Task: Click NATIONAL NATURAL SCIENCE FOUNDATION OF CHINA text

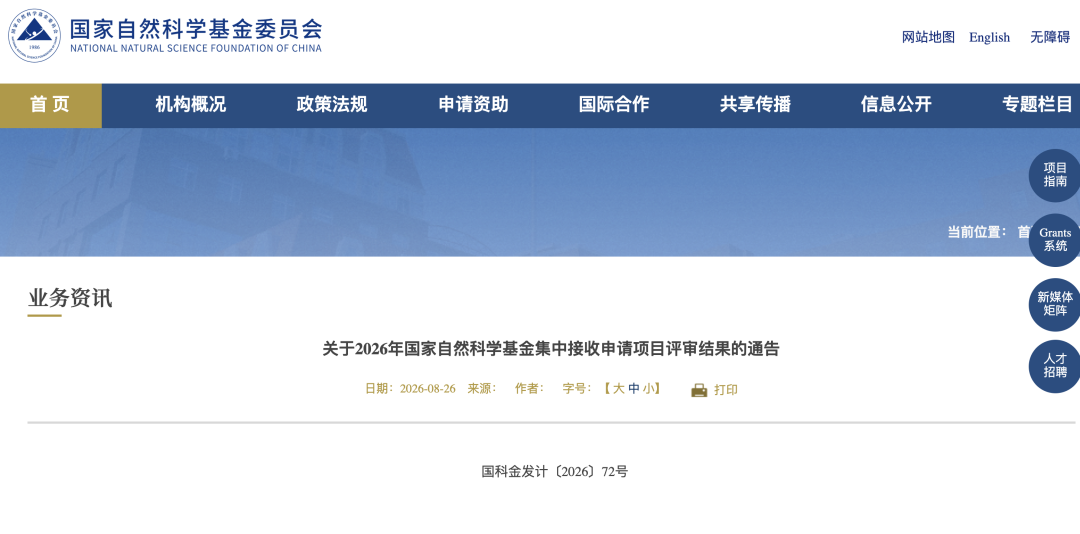Action: [196, 49]
